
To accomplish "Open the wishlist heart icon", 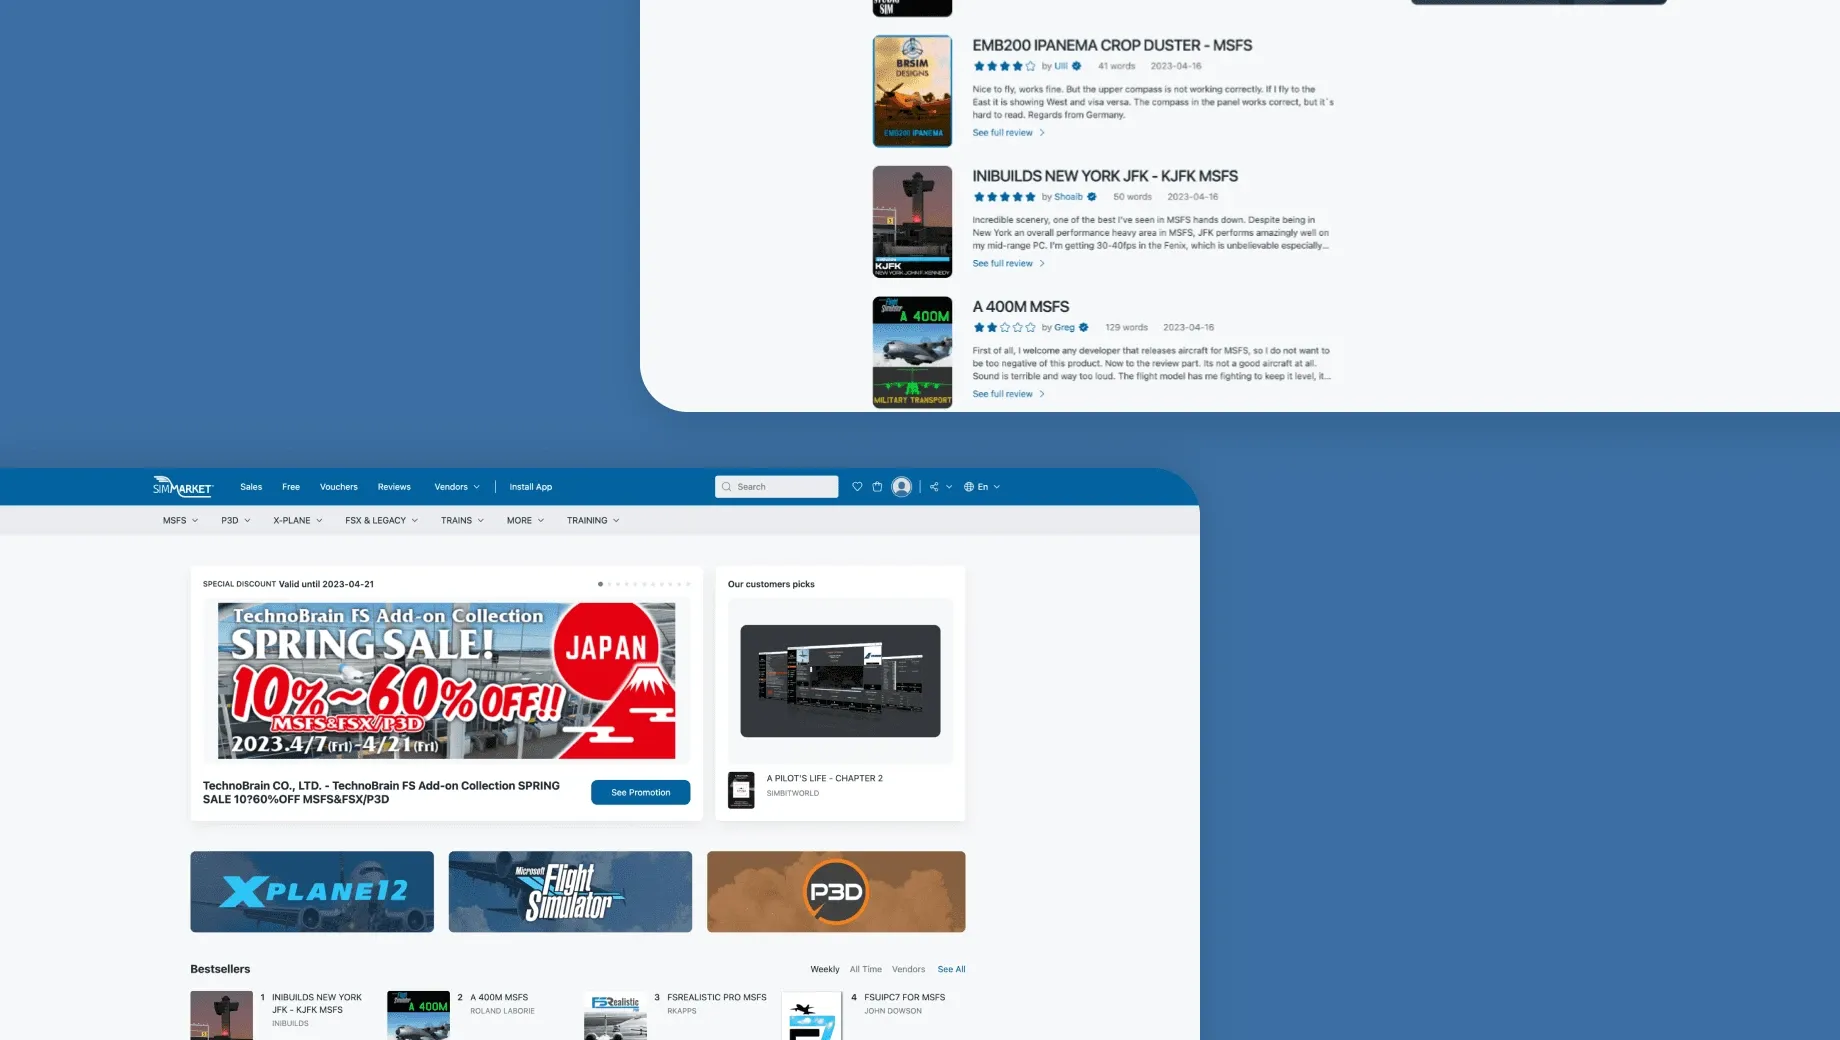I will click(857, 487).
